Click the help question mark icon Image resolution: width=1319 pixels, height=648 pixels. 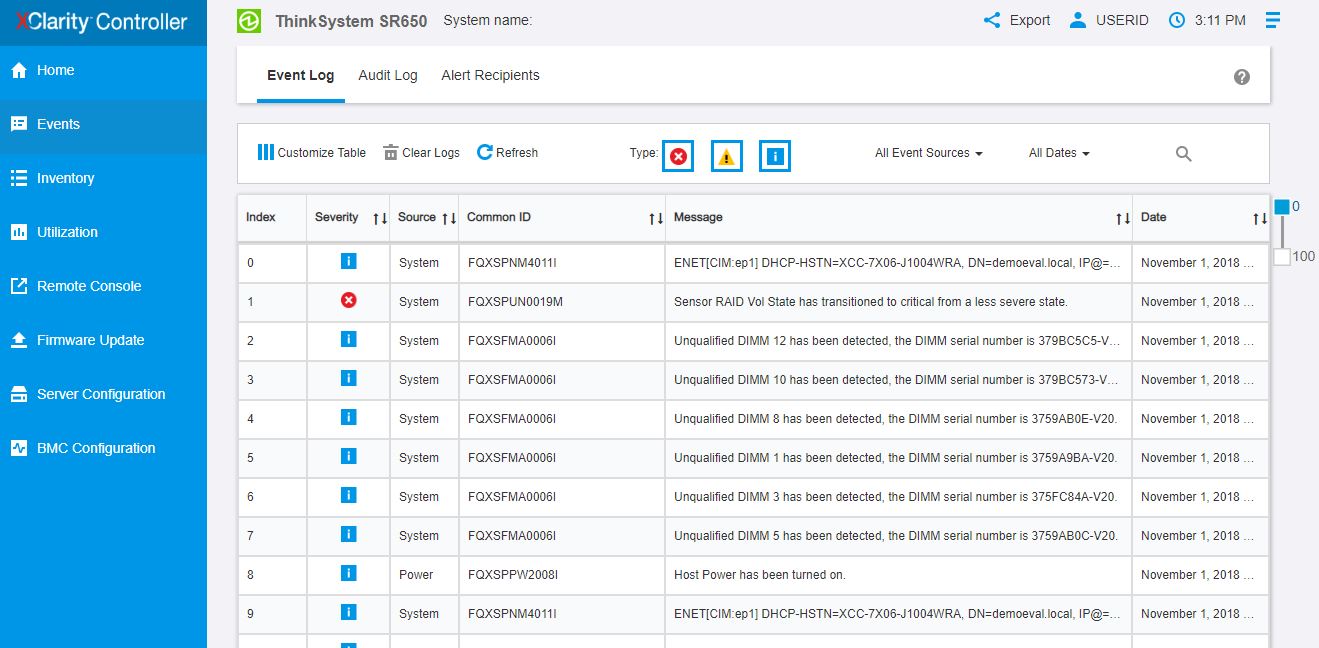point(1241,77)
